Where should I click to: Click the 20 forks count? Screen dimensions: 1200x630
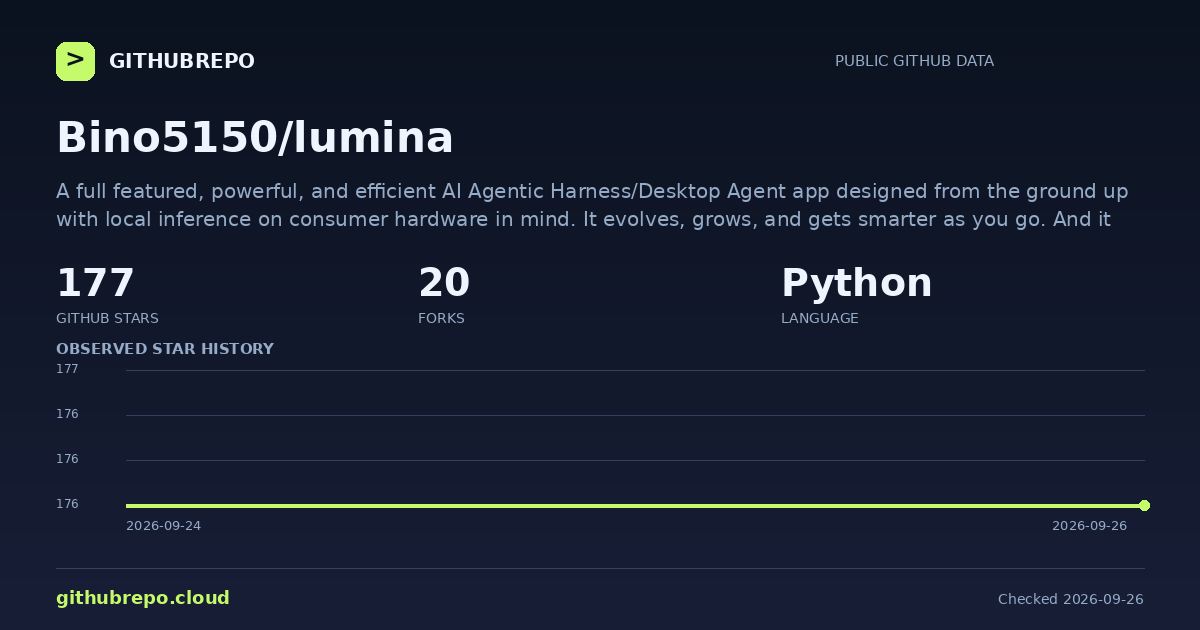click(444, 283)
